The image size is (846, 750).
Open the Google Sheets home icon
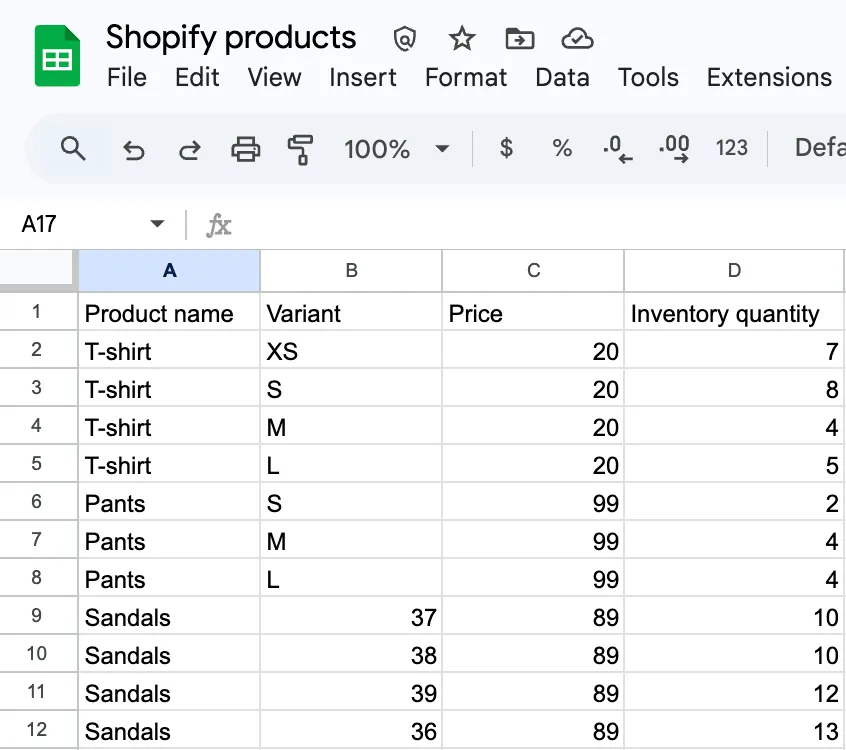click(57, 56)
